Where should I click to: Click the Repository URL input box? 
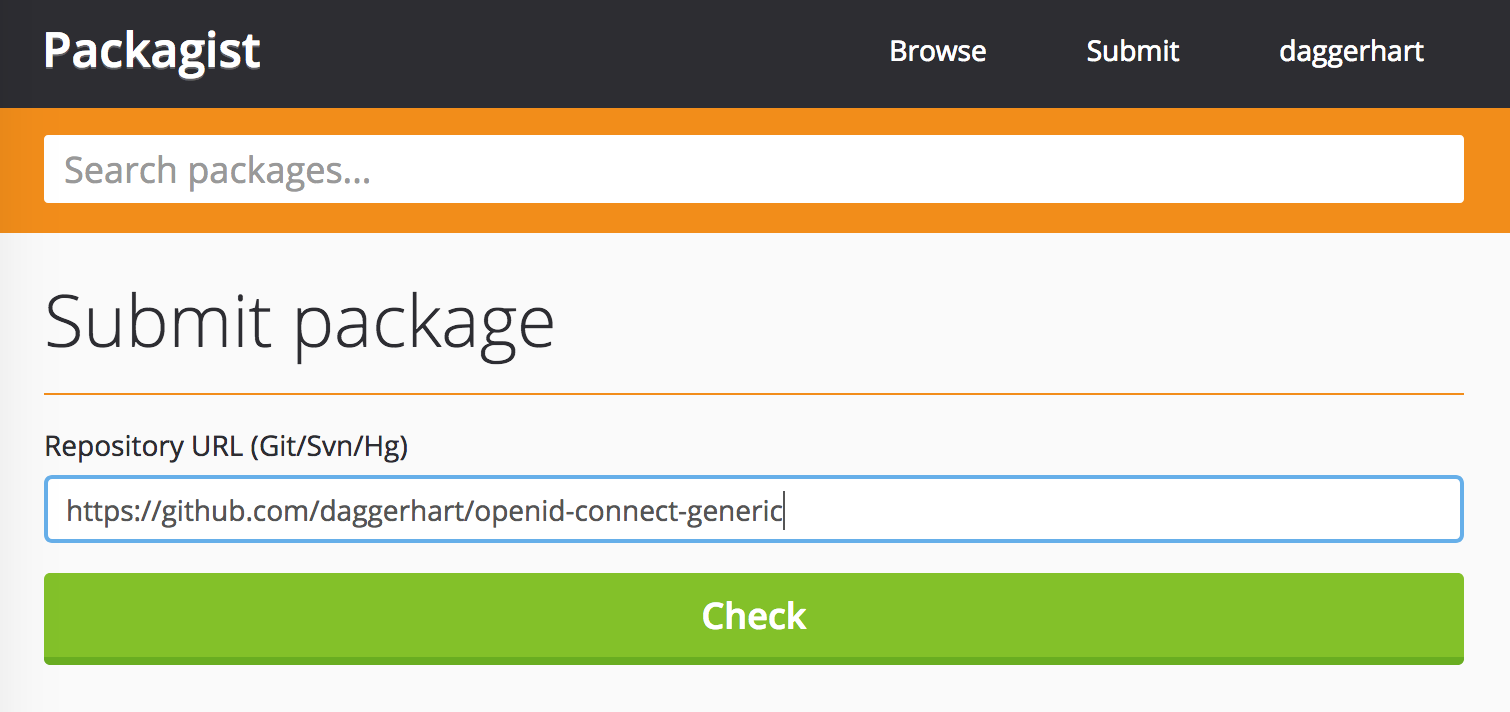[754, 509]
